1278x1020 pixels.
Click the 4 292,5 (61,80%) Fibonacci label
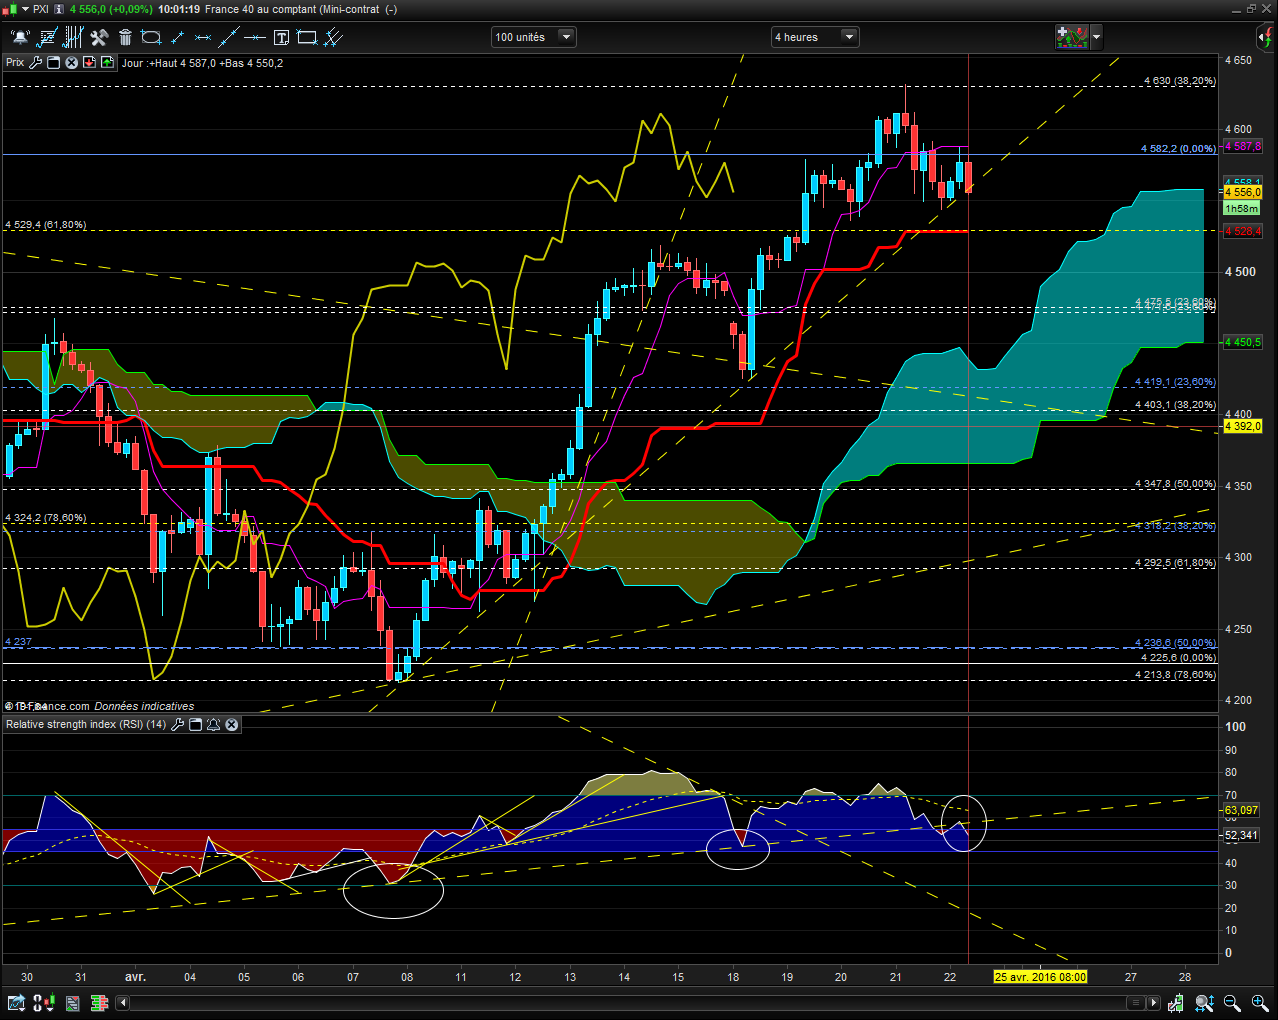coord(1176,563)
